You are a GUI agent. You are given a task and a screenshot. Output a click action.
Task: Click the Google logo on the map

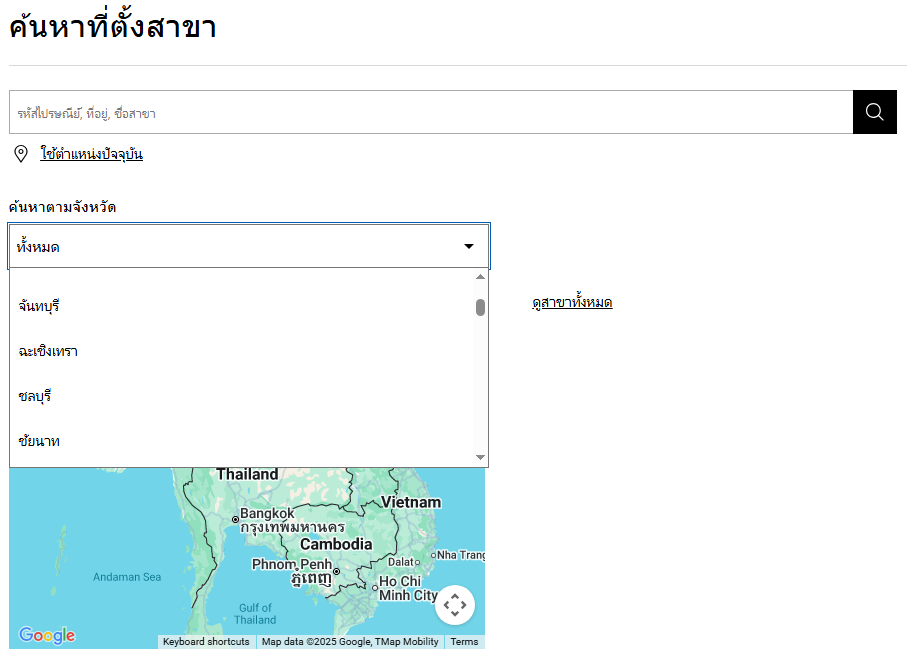coord(47,635)
